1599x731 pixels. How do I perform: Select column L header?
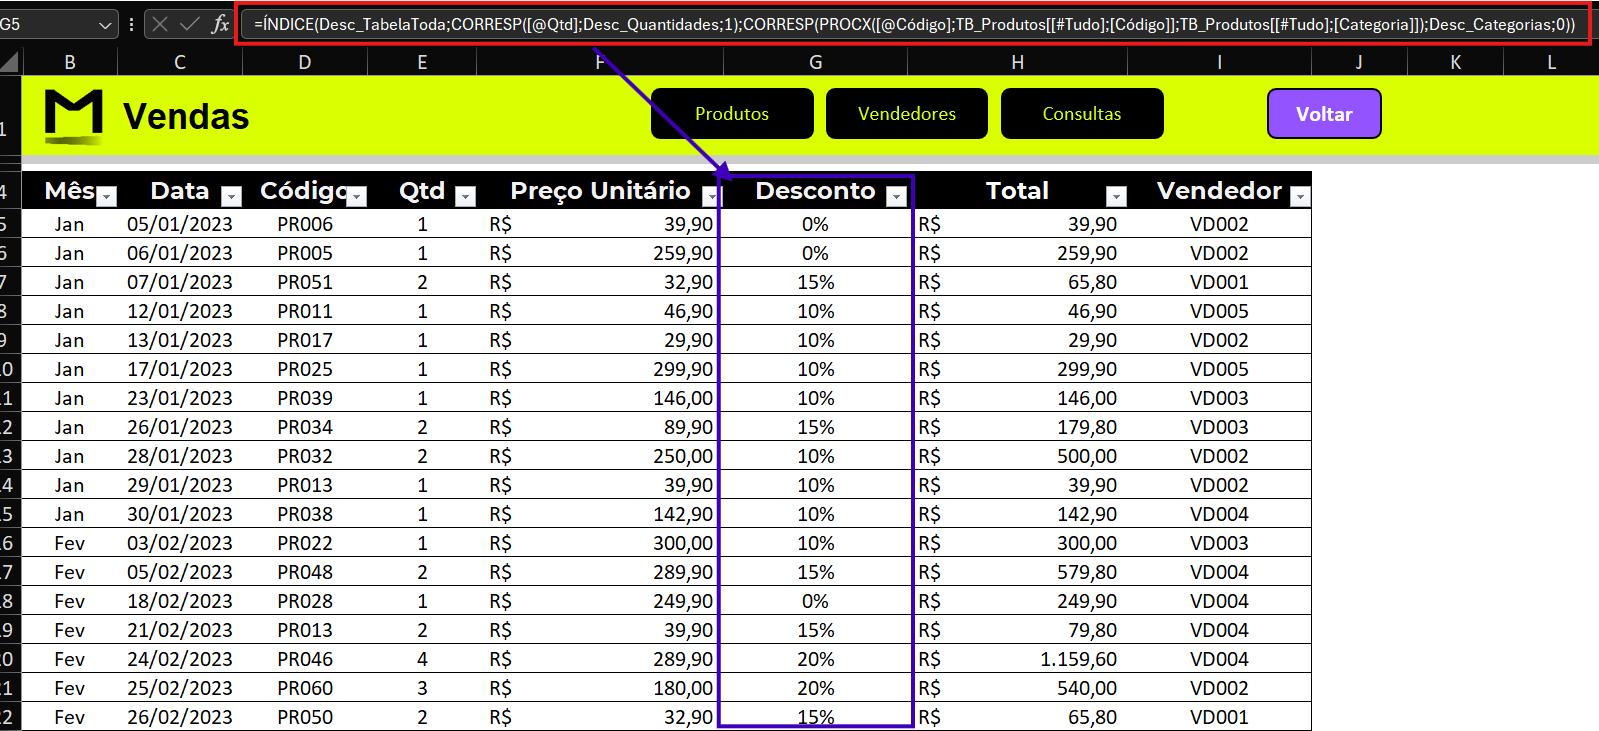point(1551,62)
